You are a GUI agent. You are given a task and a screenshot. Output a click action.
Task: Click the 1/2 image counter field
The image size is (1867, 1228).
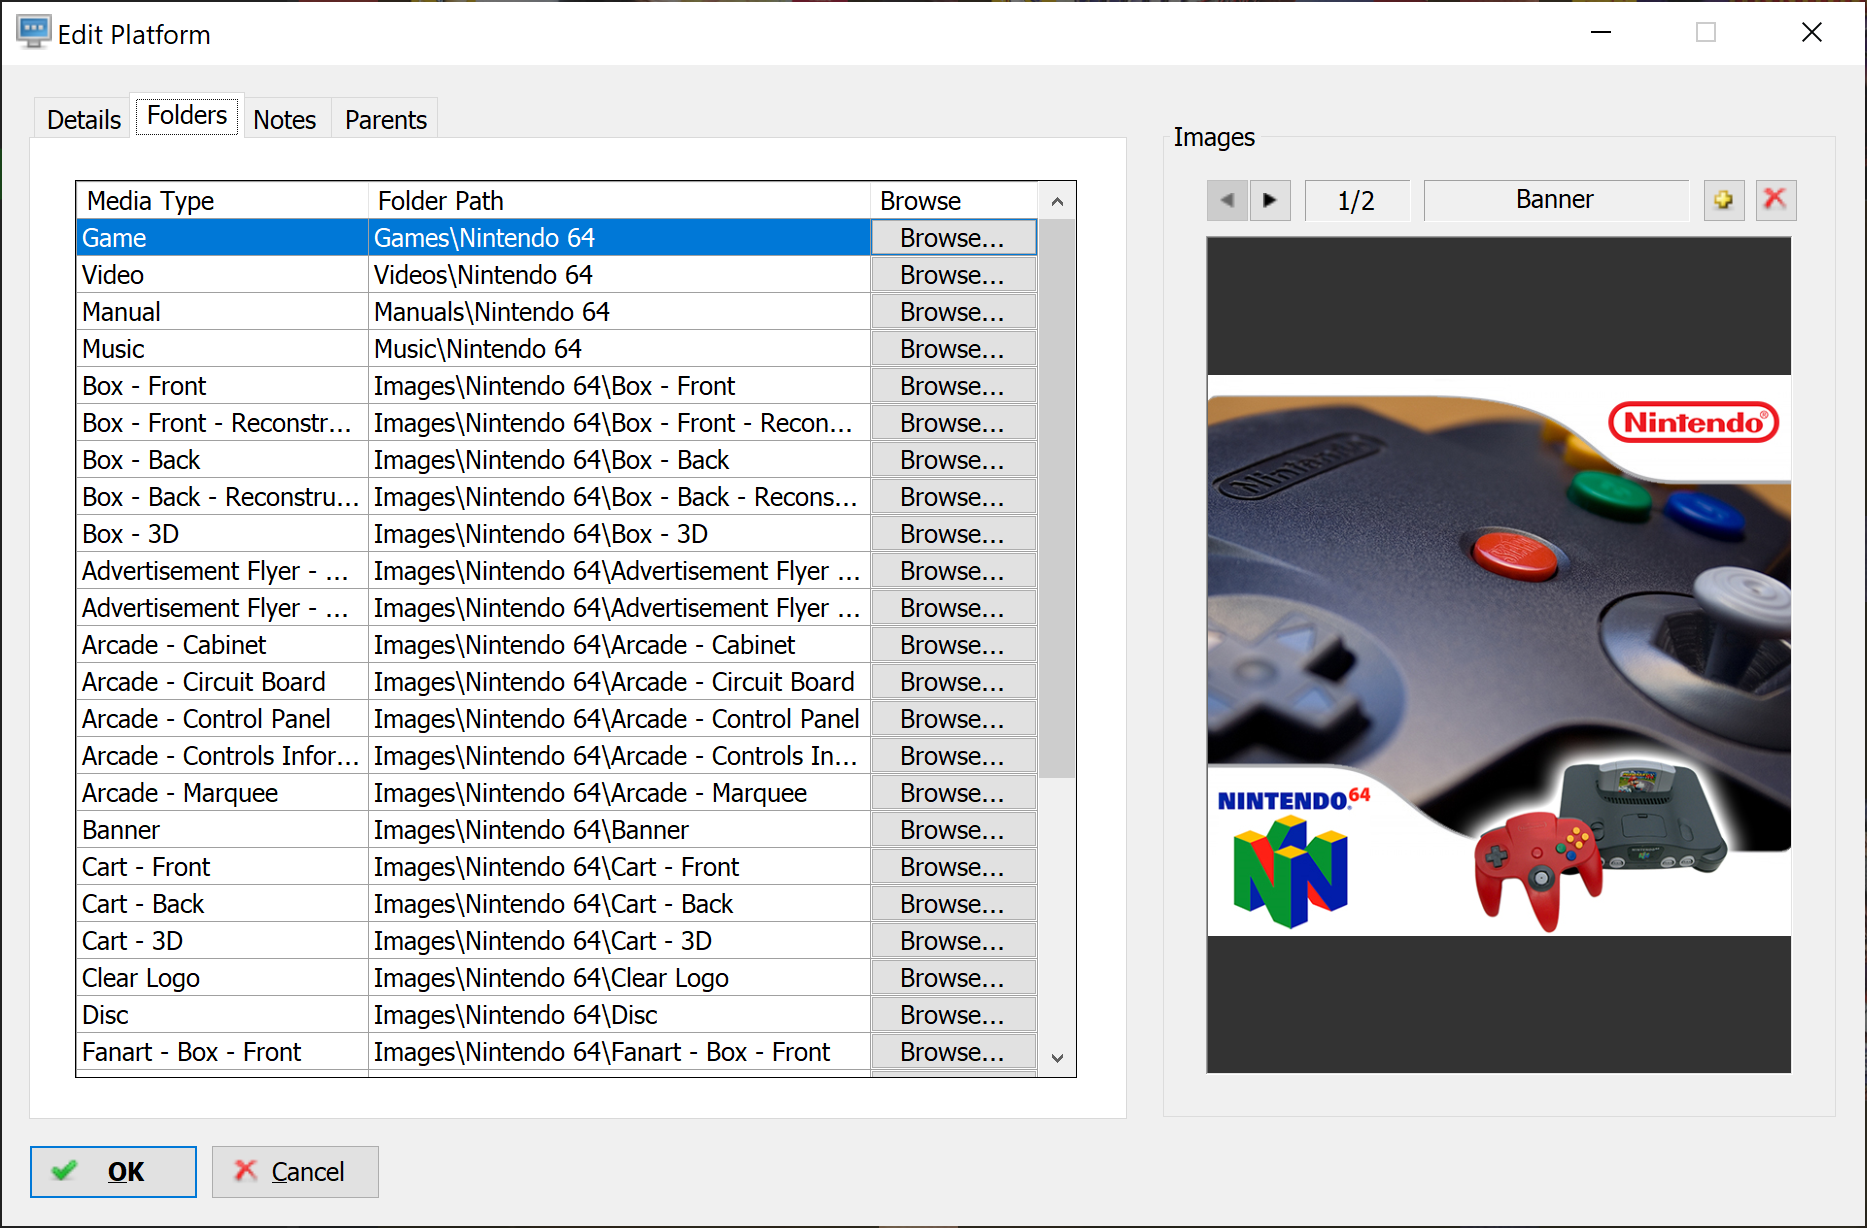(1357, 200)
